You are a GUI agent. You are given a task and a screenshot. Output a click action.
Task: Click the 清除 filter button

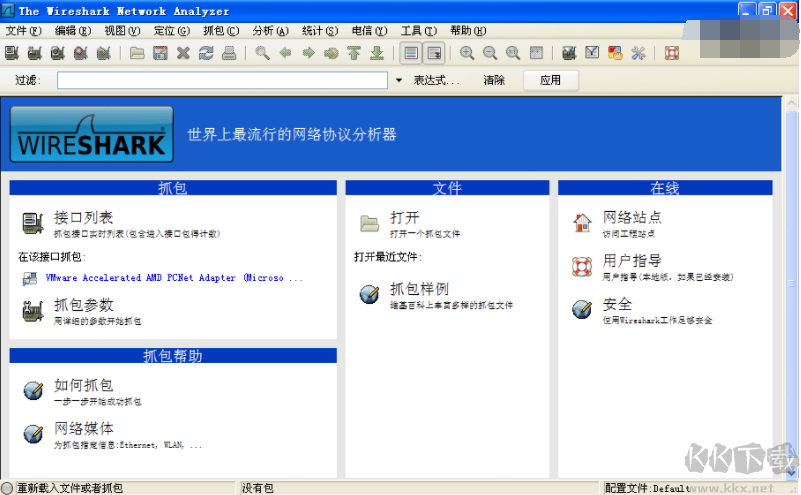click(x=494, y=80)
